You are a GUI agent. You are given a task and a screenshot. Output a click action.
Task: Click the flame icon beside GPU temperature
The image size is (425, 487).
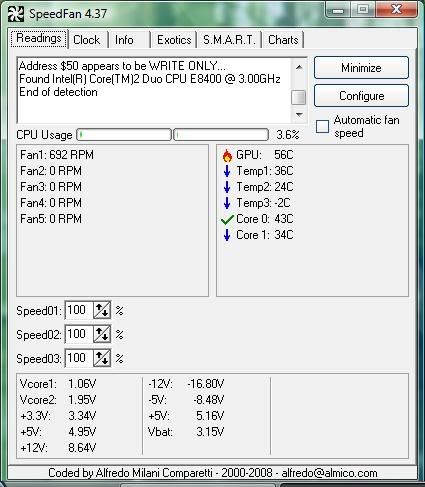227,155
